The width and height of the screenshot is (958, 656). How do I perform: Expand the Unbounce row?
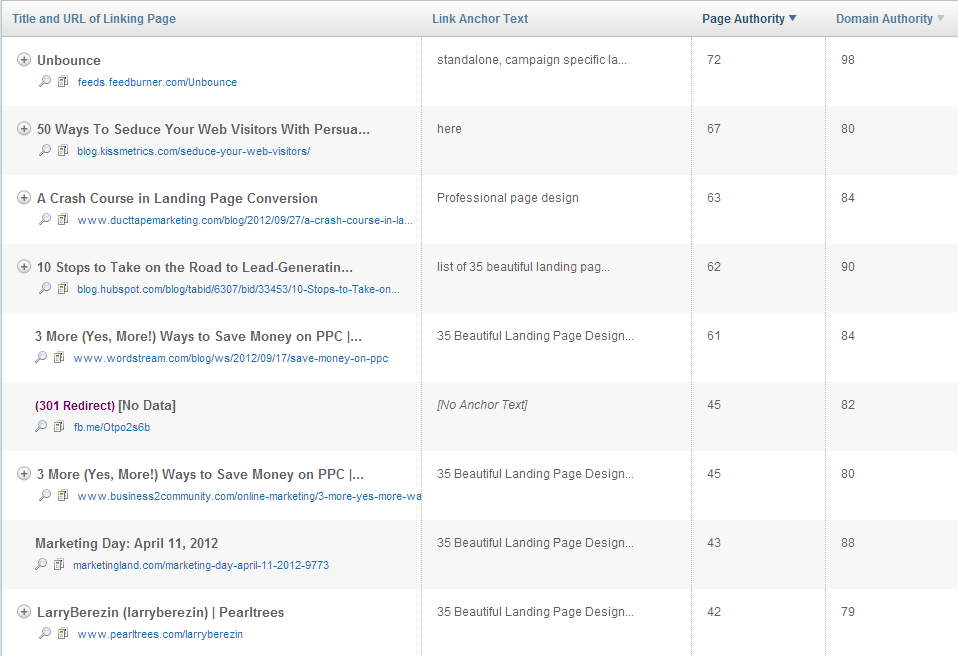[x=24, y=59]
